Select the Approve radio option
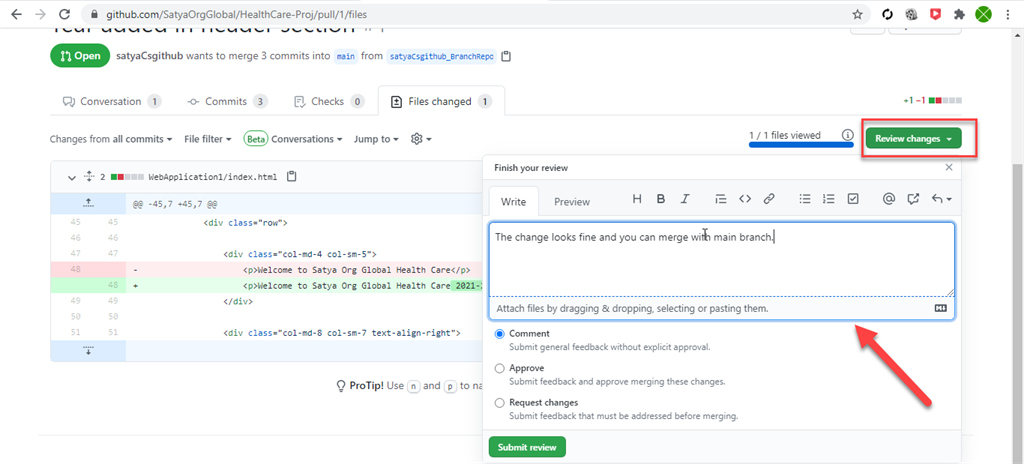This screenshot has width=1024, height=464. coord(500,369)
